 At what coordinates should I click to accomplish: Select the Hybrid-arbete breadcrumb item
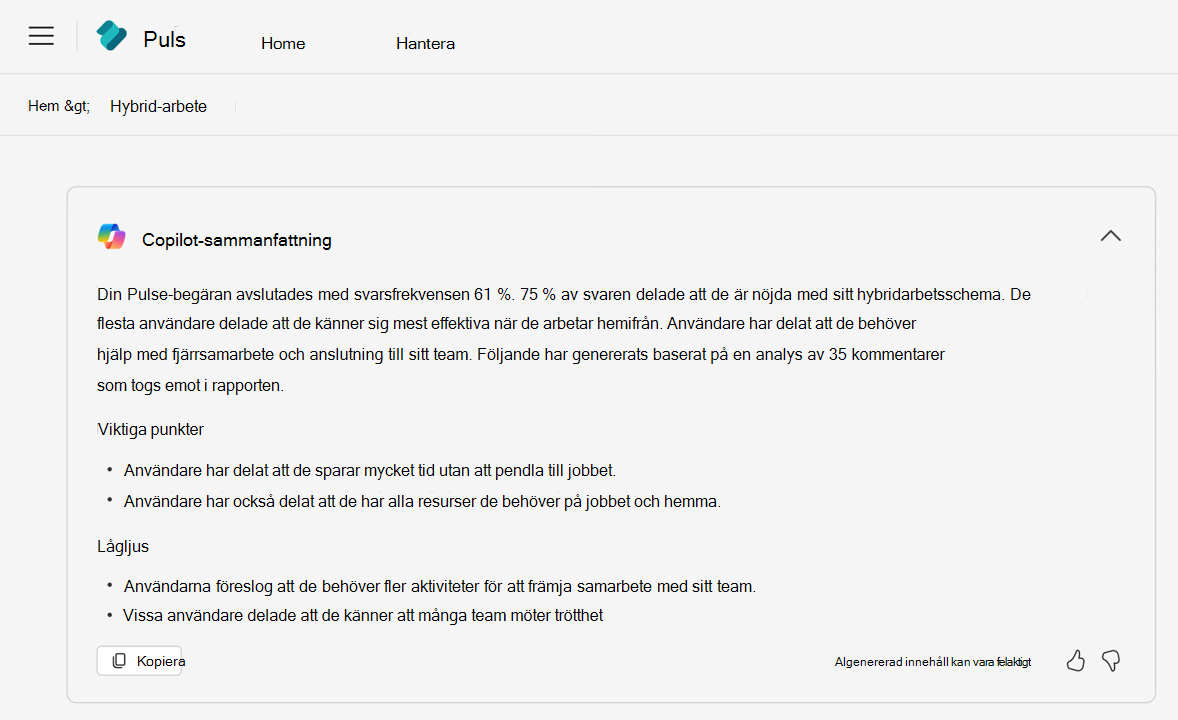click(x=158, y=106)
